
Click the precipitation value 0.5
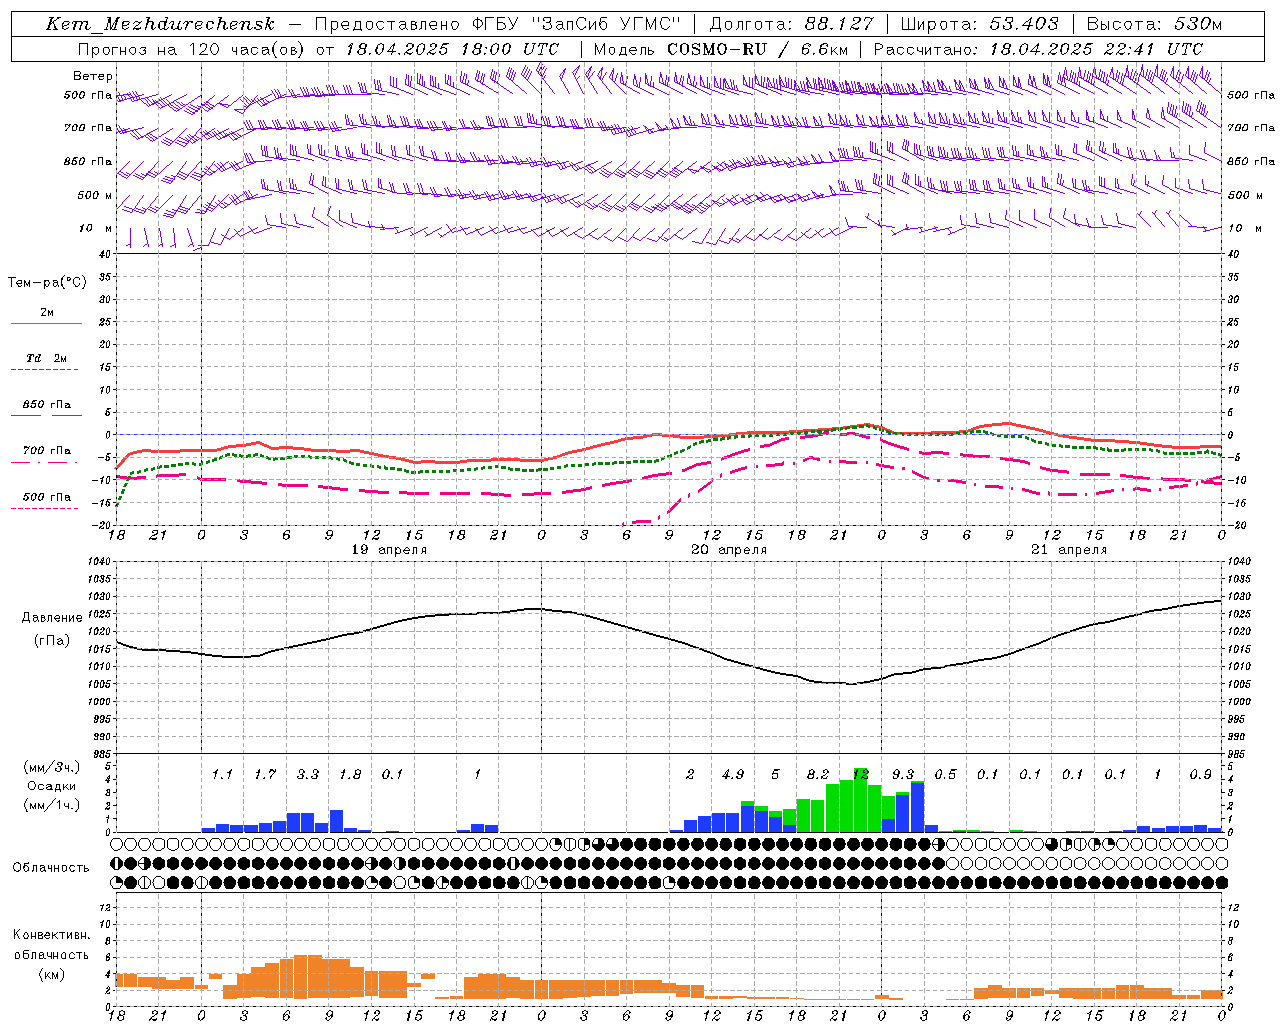point(945,775)
